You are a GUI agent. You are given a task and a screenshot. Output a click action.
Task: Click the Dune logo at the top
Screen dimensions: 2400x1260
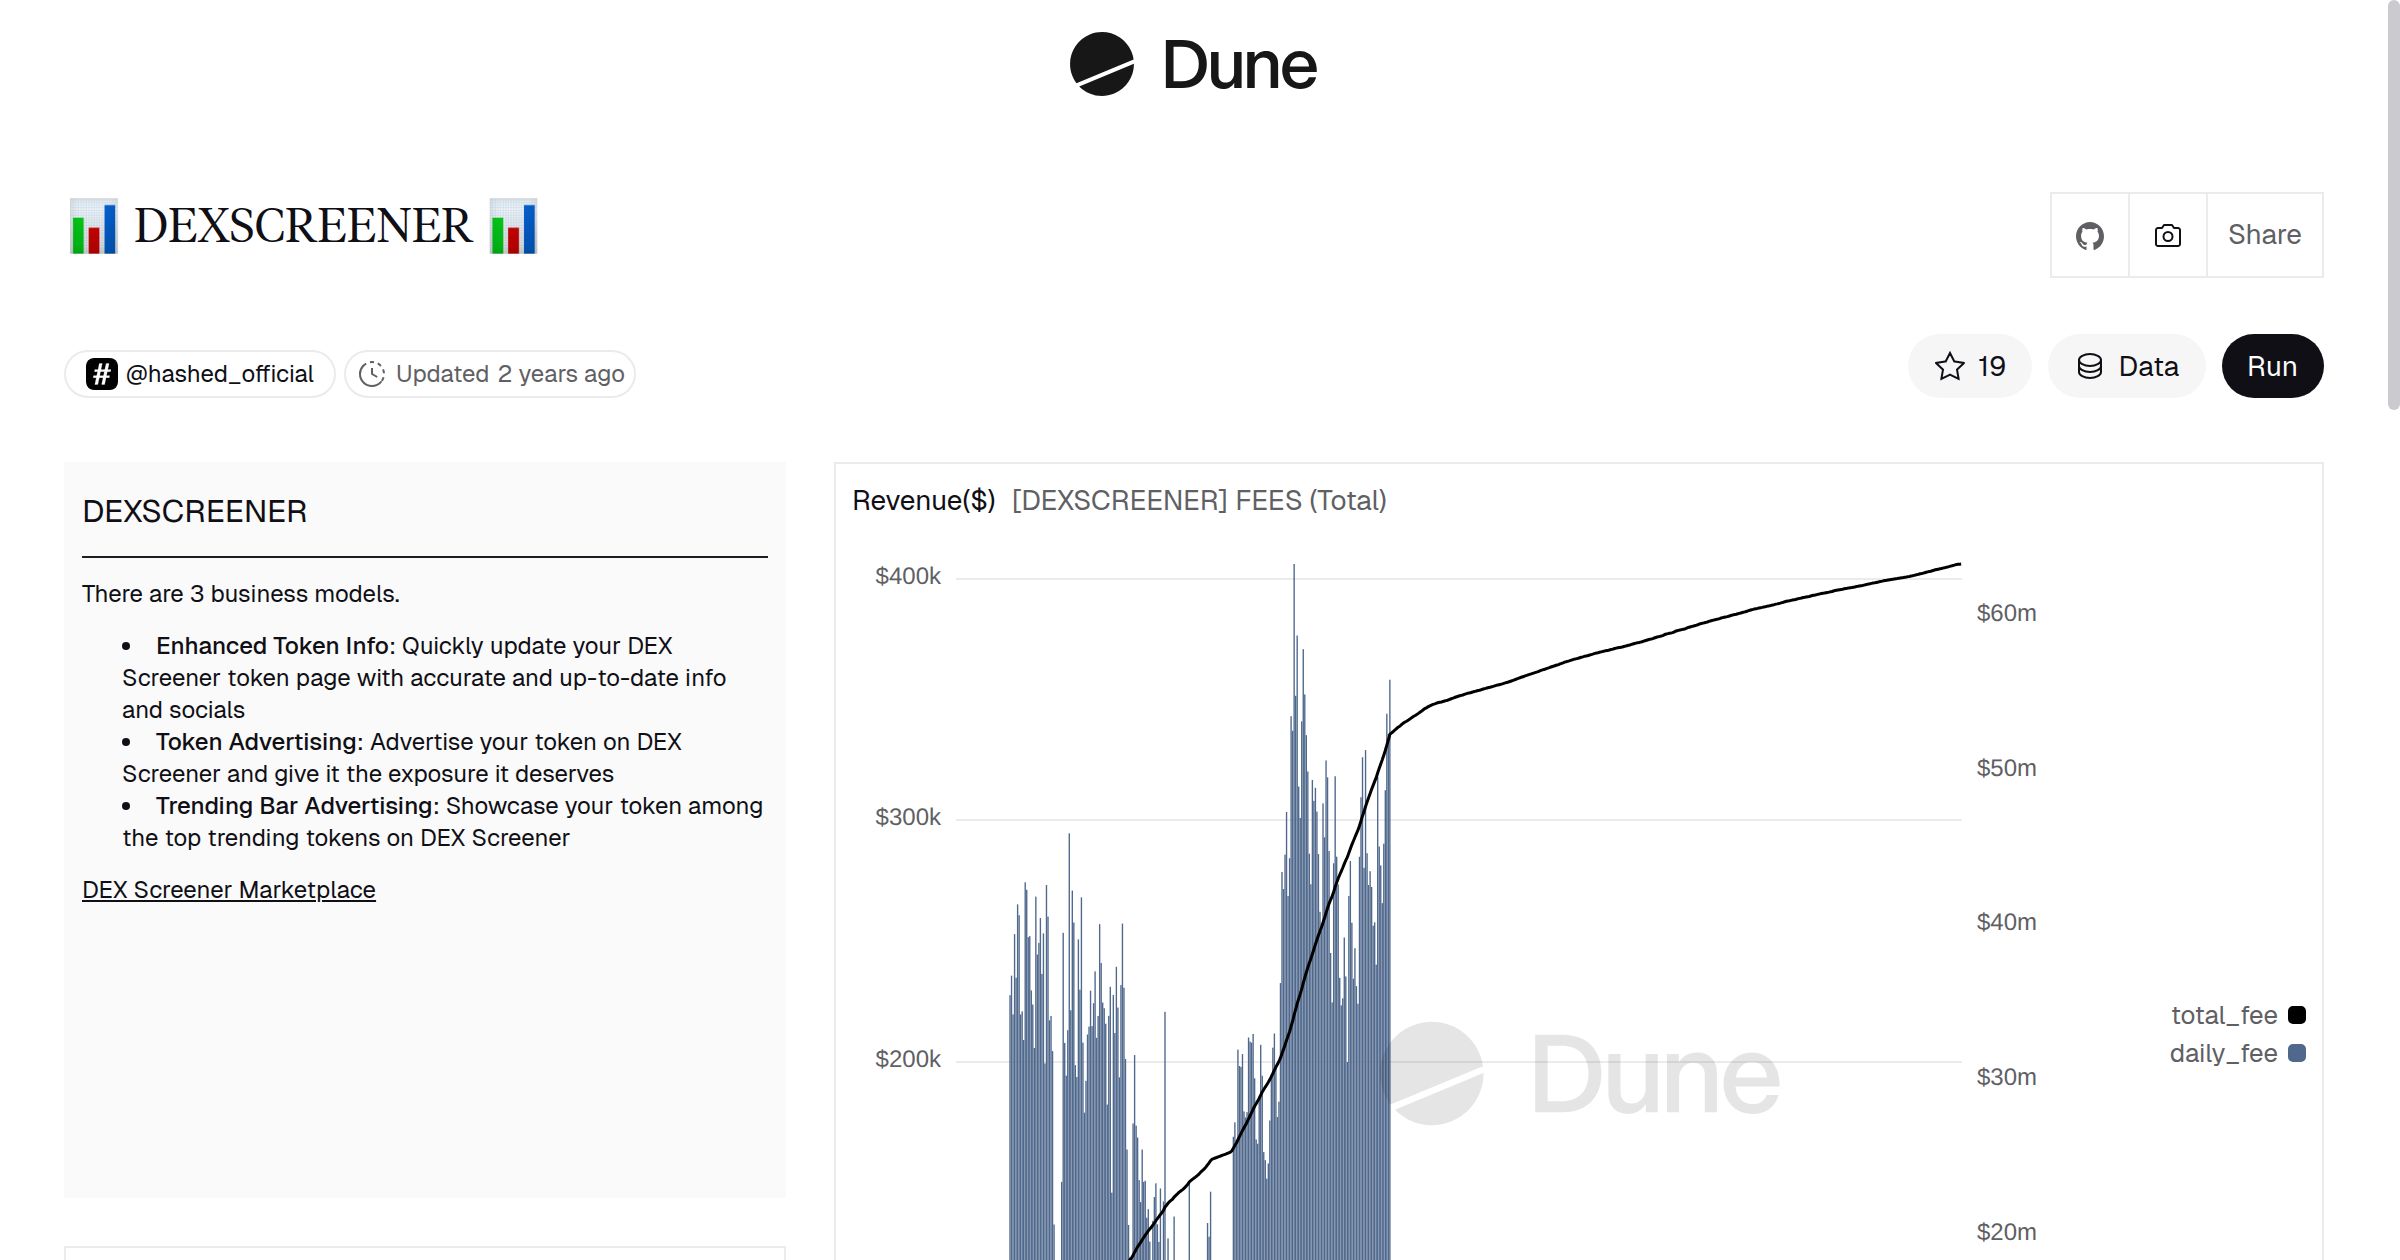click(1195, 65)
